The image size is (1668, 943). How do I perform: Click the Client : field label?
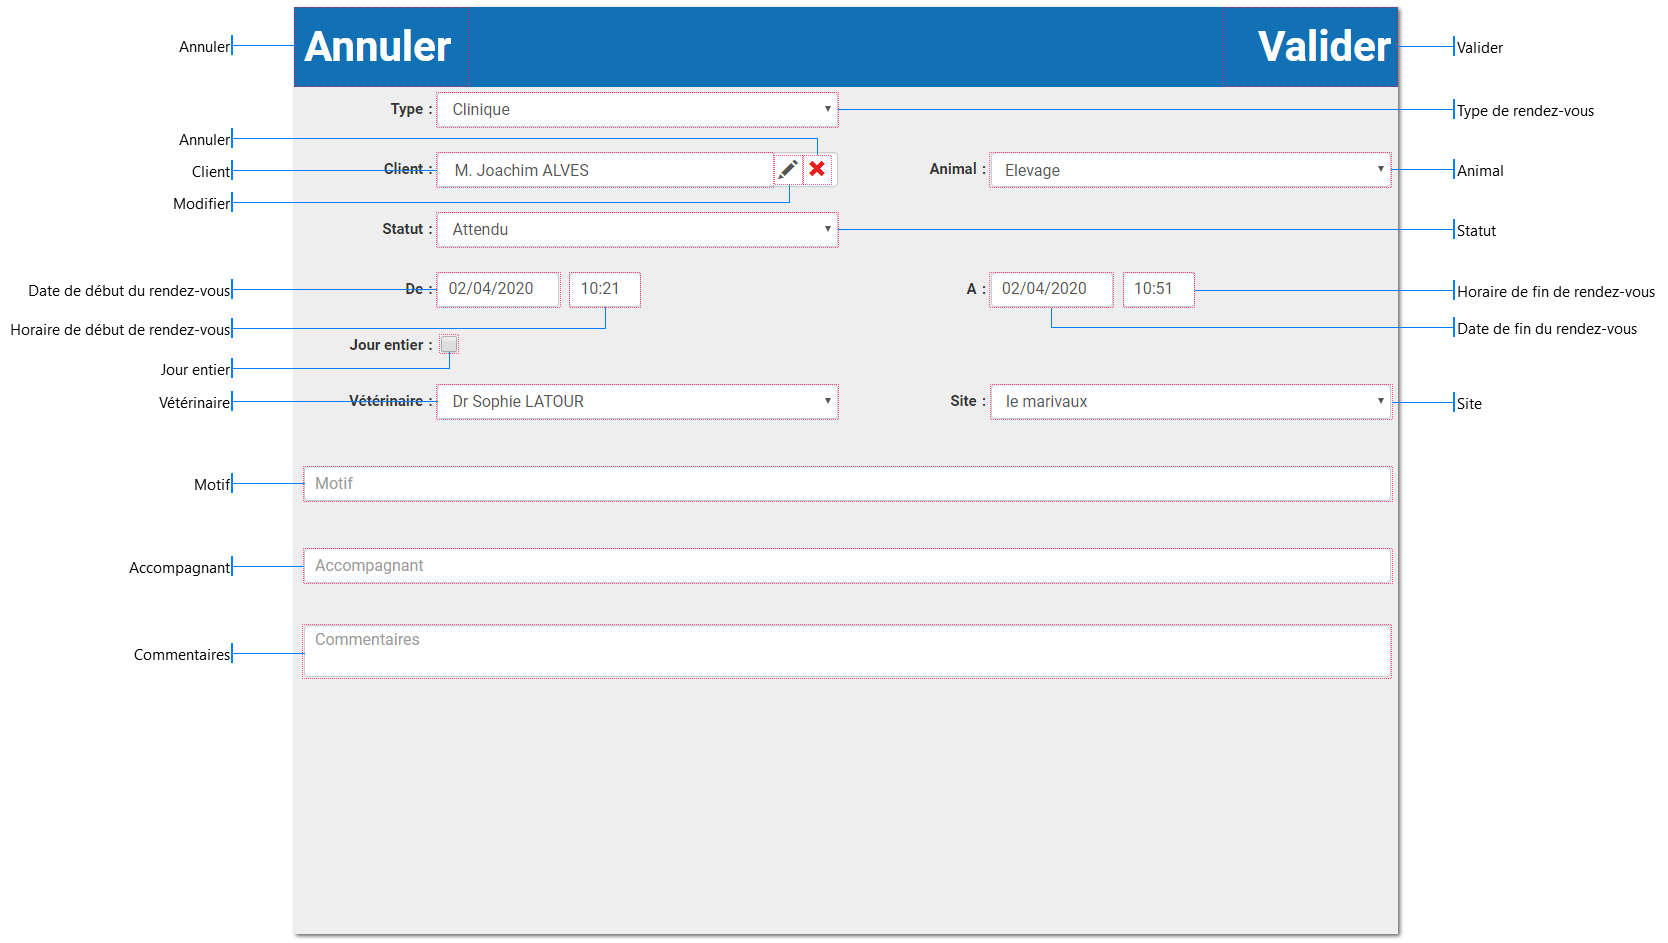(x=408, y=169)
